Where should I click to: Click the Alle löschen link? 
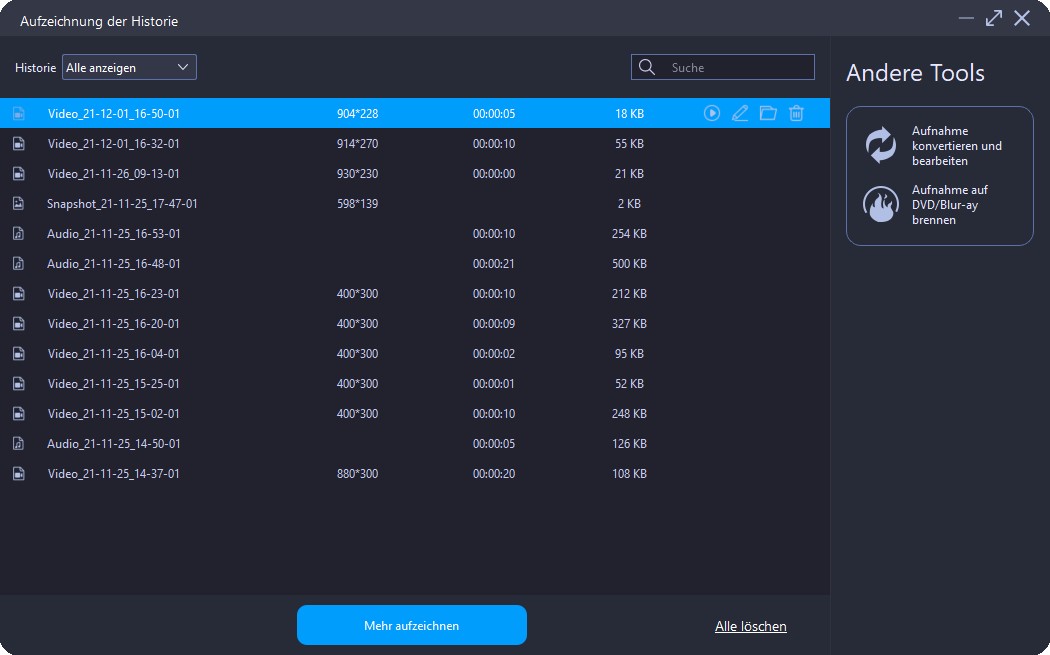click(750, 627)
